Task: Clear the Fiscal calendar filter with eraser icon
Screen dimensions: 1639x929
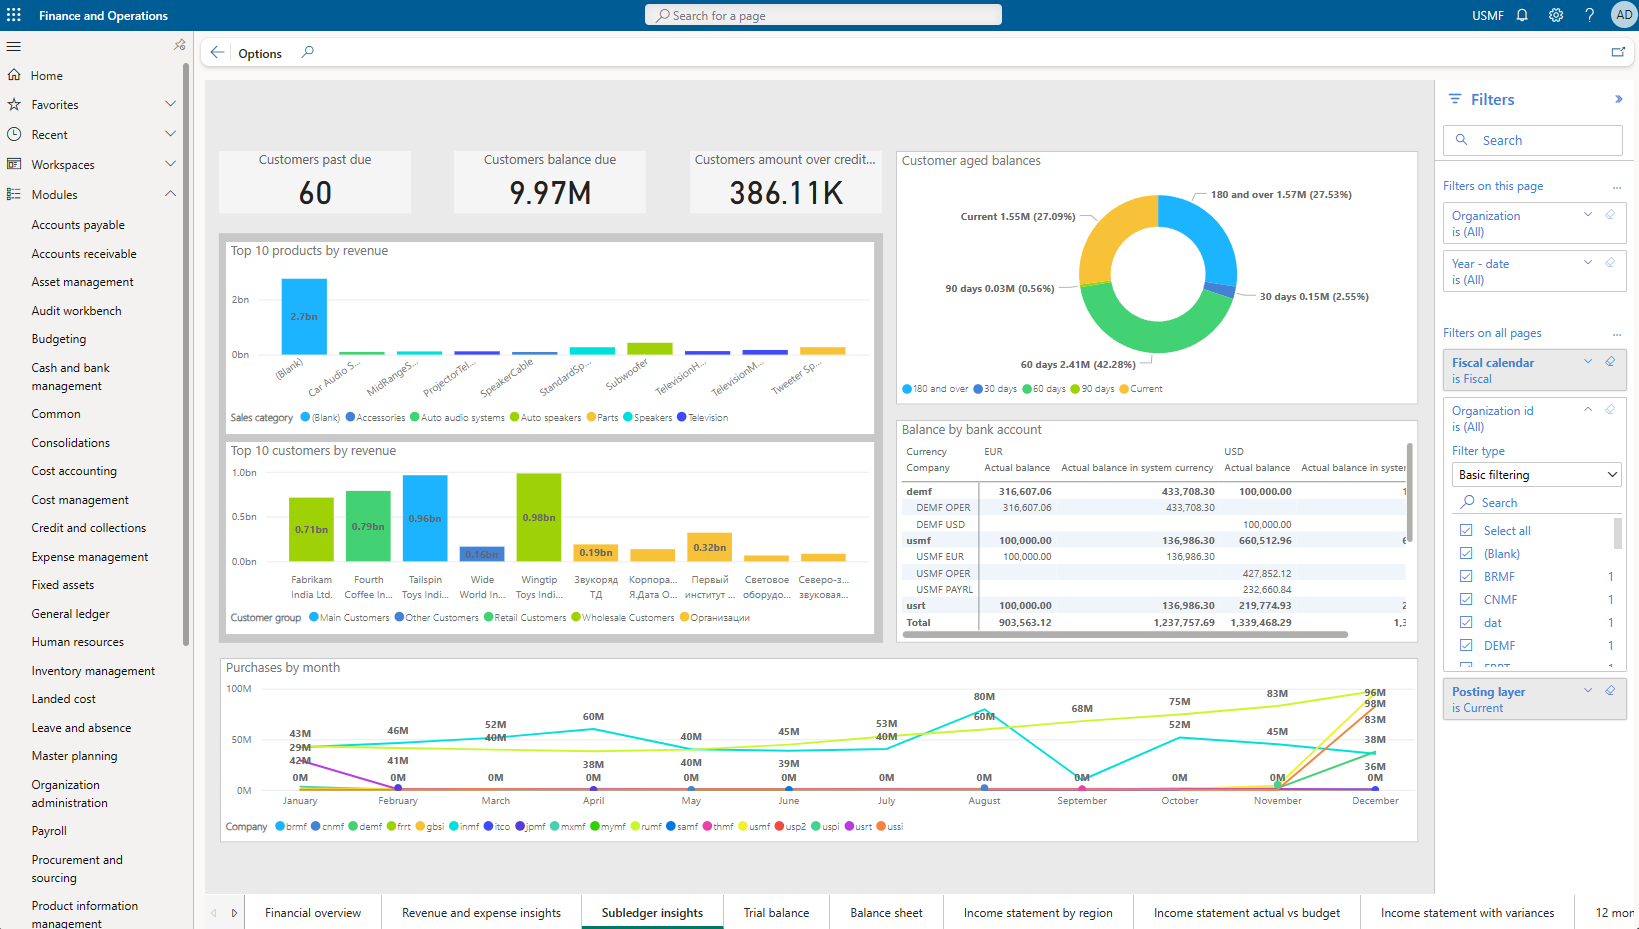Action: (x=1610, y=362)
